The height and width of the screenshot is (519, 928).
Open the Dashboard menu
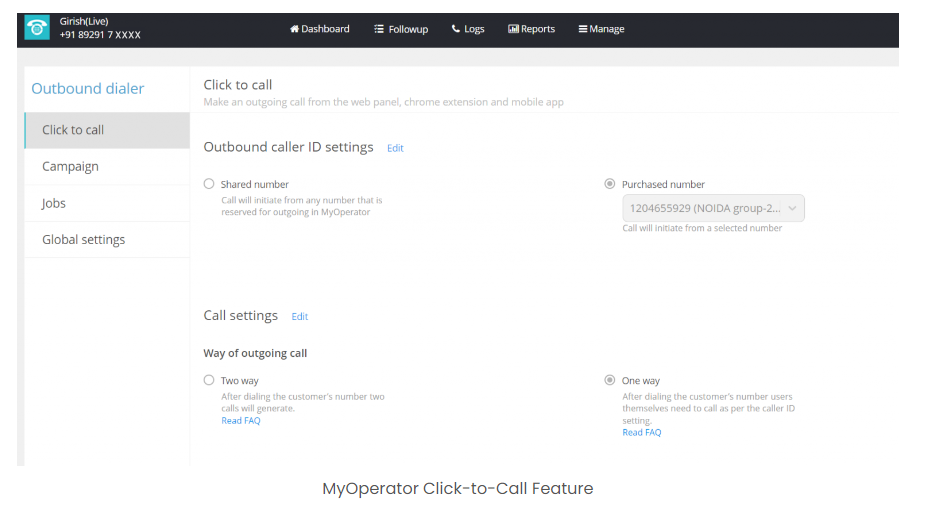tap(320, 29)
